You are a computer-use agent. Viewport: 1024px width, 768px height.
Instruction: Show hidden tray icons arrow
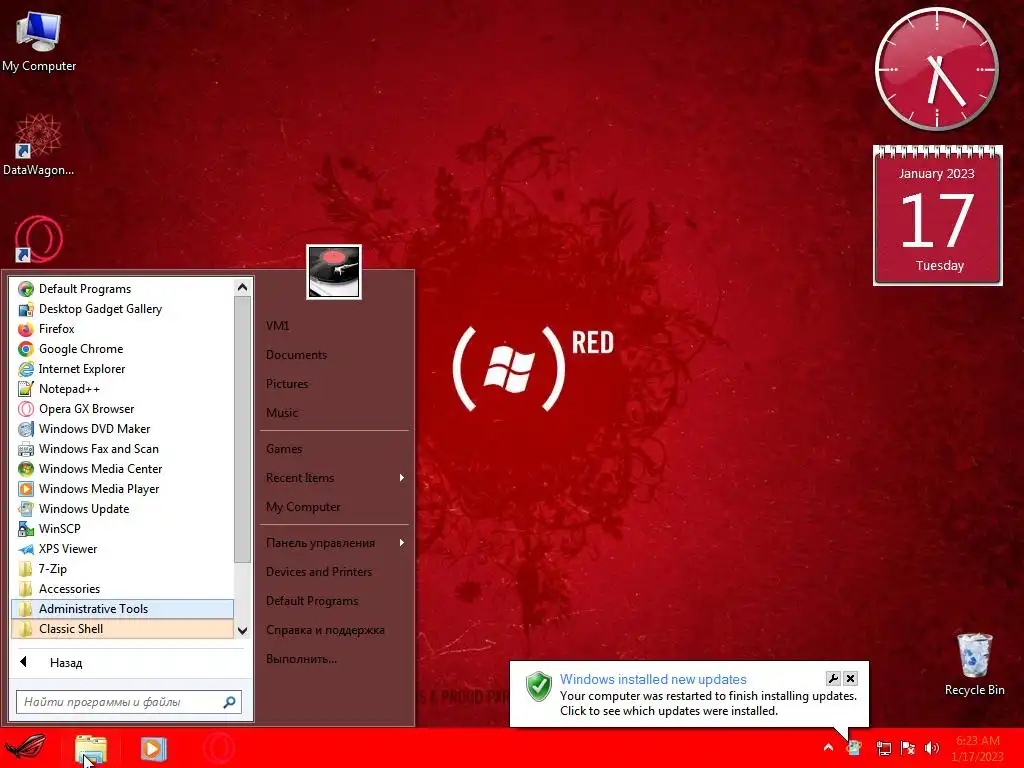[828, 748]
